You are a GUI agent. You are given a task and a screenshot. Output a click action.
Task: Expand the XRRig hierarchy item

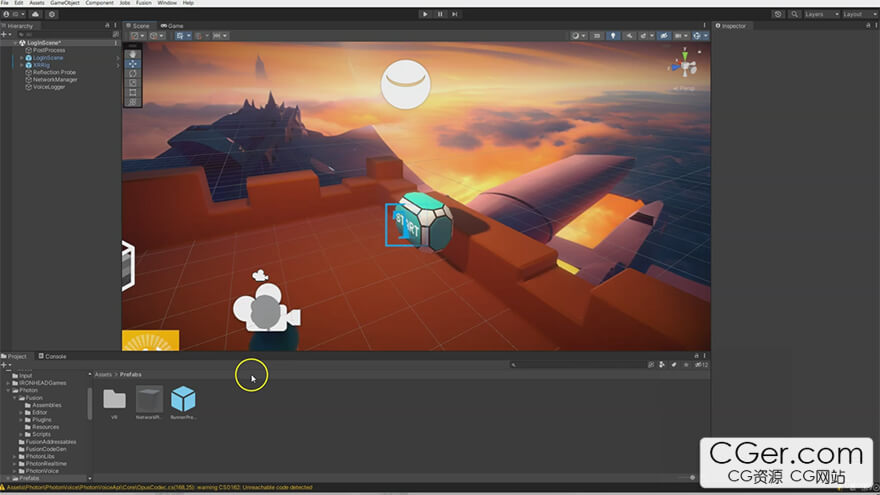click(21, 65)
